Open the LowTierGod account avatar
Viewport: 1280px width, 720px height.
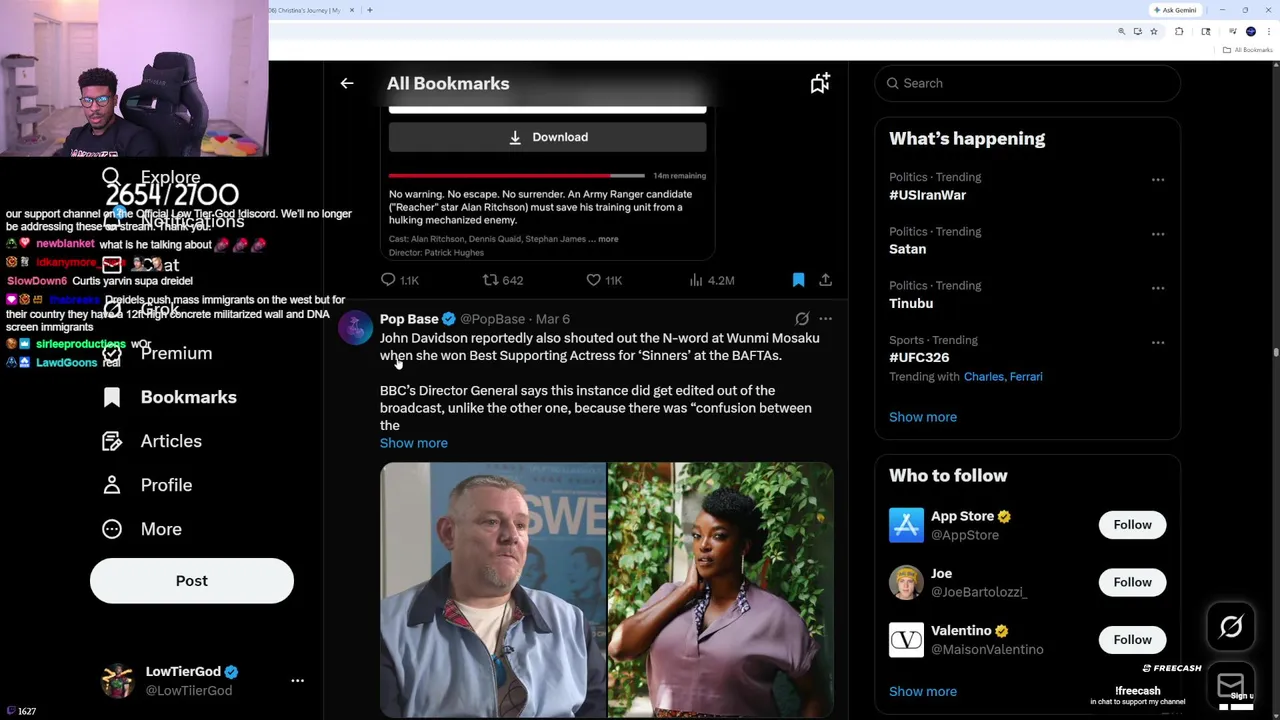click(x=118, y=681)
